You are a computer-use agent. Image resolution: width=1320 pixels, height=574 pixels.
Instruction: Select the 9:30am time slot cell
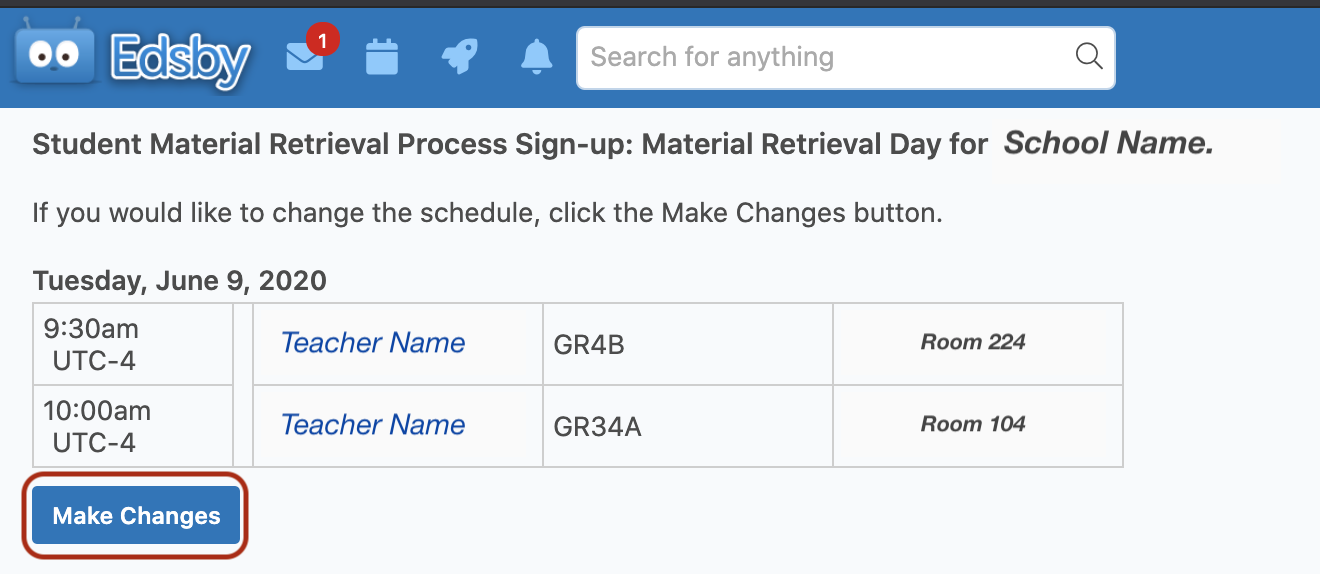point(133,345)
